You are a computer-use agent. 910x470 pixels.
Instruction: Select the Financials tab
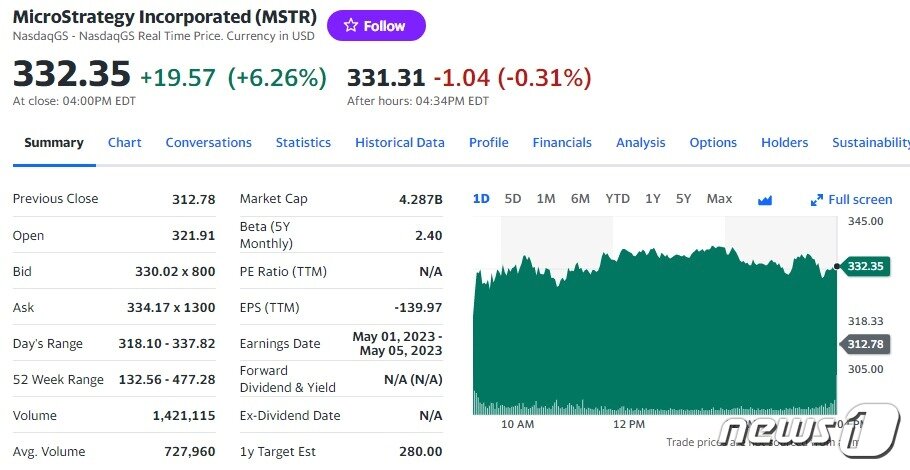click(x=562, y=143)
